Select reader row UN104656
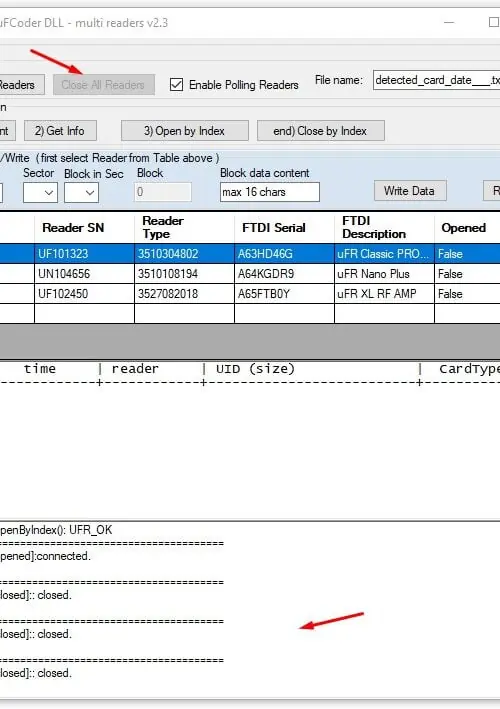 coord(250,274)
